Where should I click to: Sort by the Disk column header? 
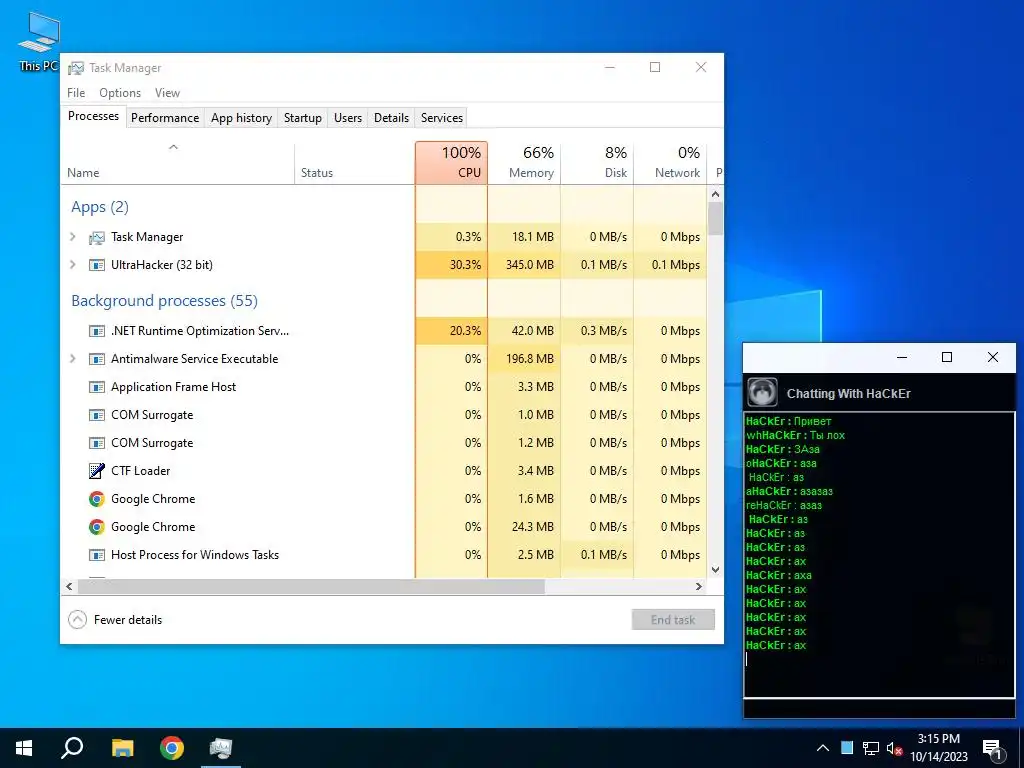pos(598,163)
